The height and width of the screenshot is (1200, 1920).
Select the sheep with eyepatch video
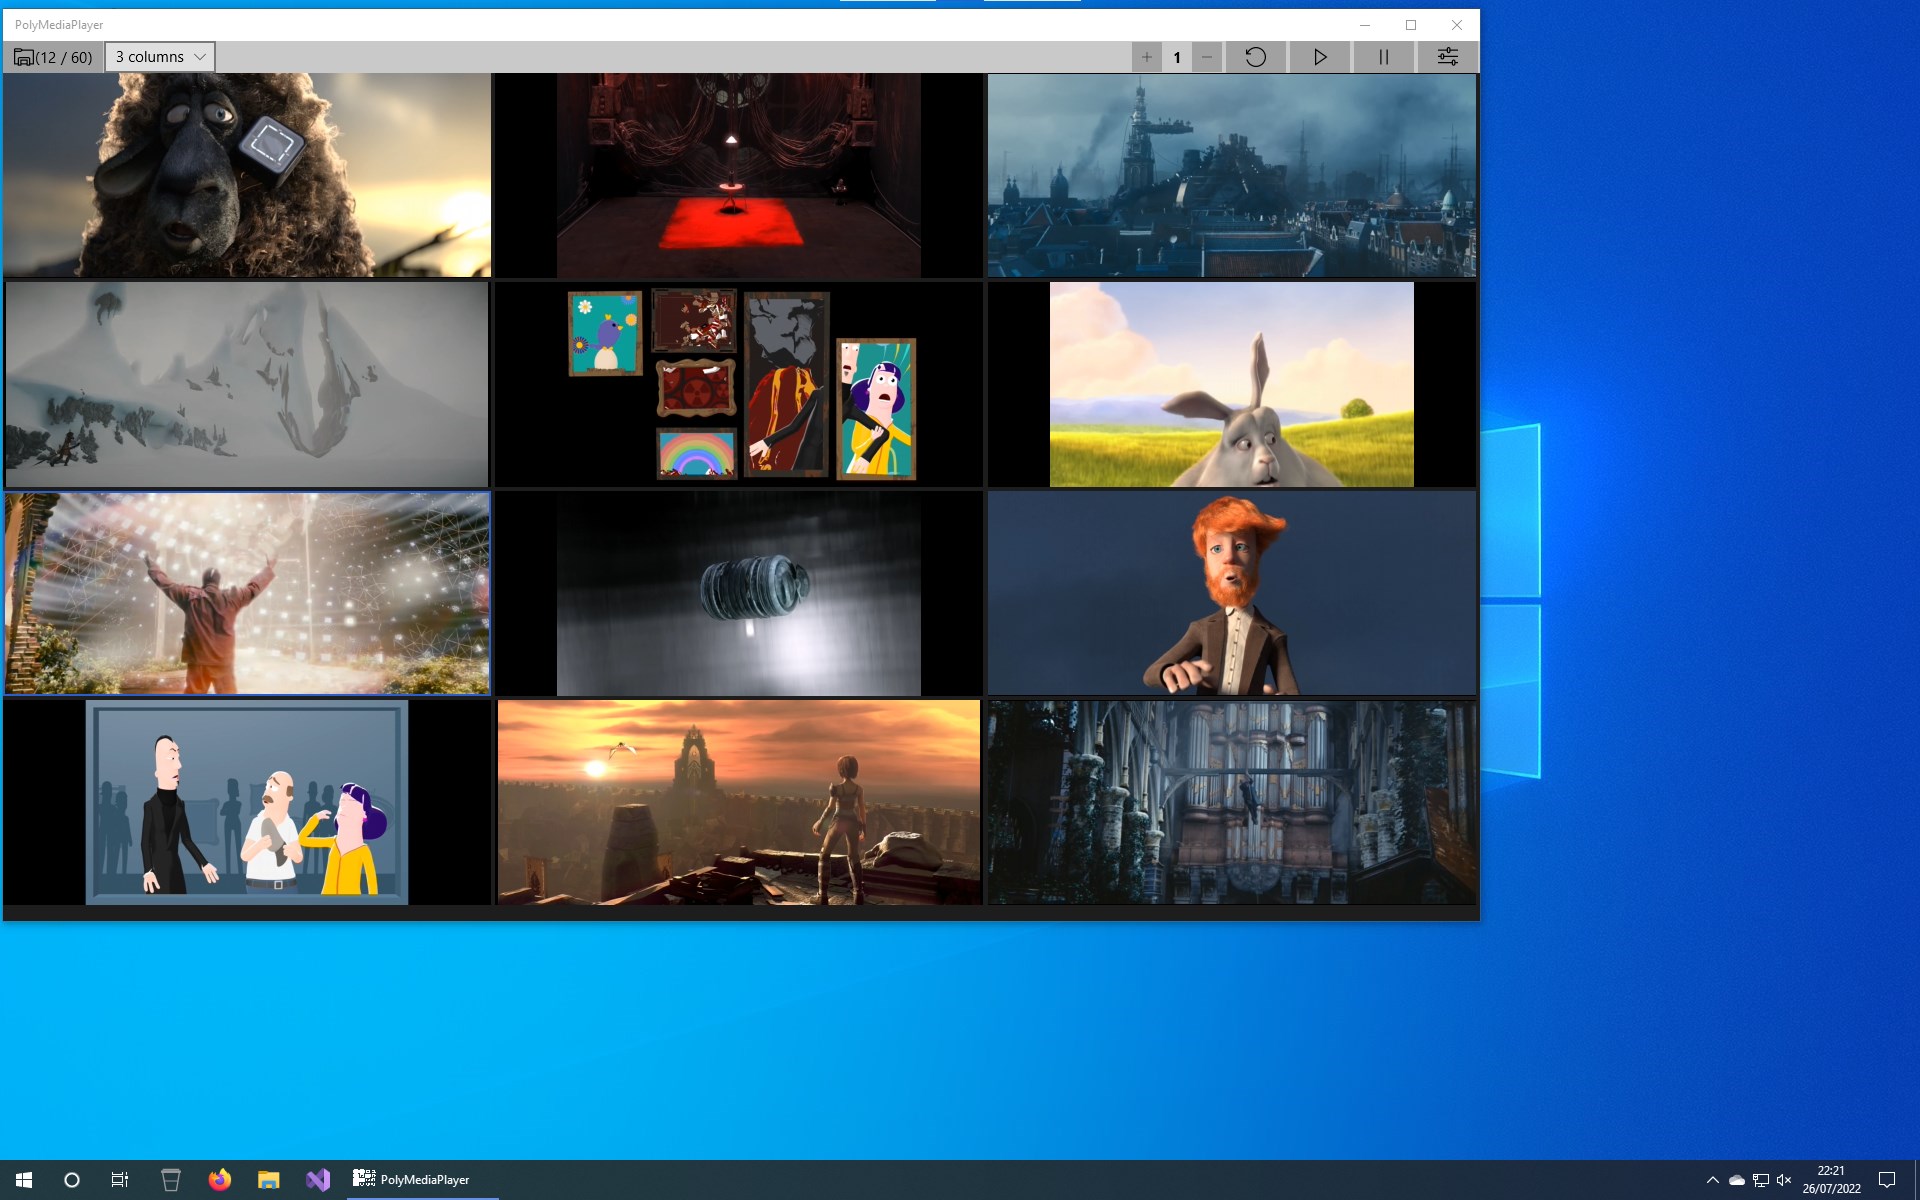tap(247, 175)
